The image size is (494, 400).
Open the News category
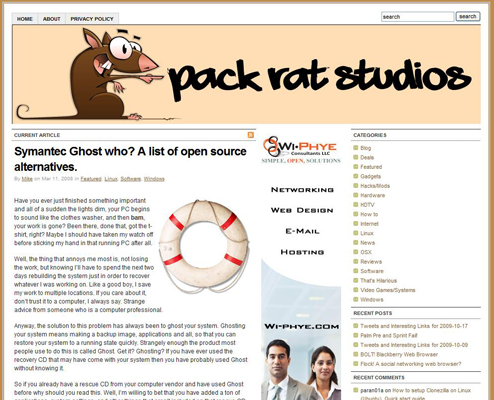(x=367, y=243)
